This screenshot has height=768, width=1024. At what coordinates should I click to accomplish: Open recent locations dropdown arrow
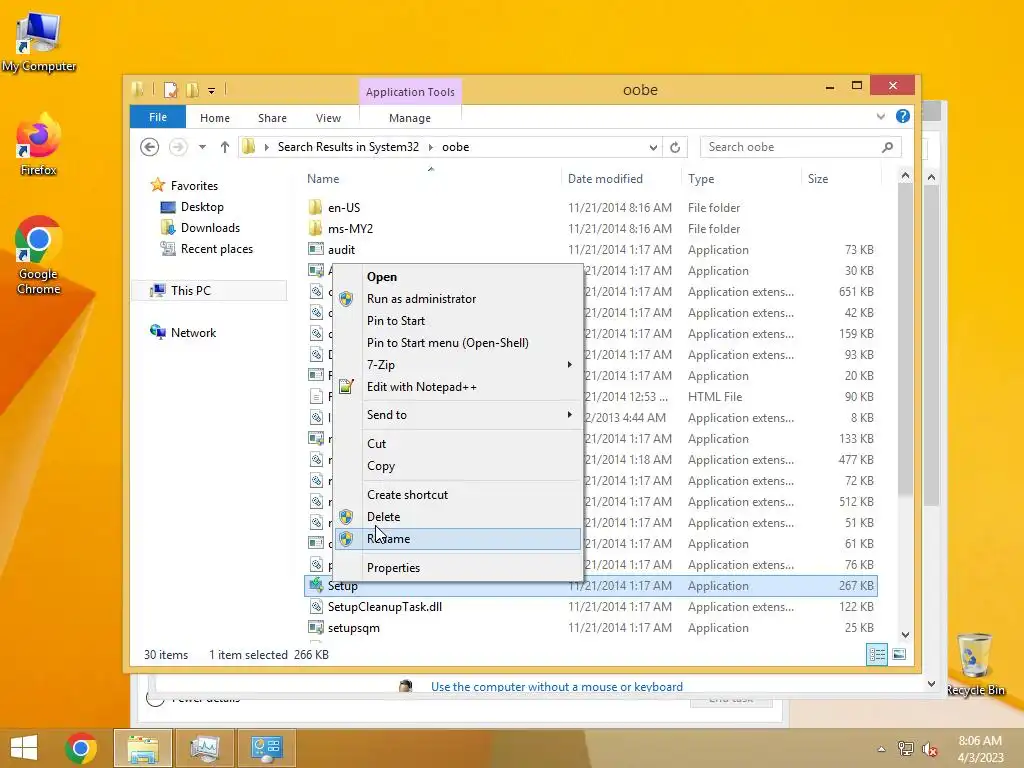point(202,147)
